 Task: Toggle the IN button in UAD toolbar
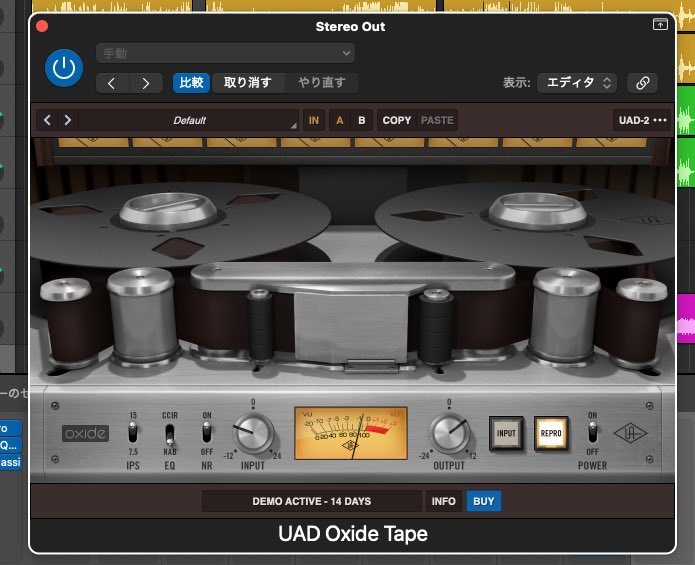(x=313, y=120)
